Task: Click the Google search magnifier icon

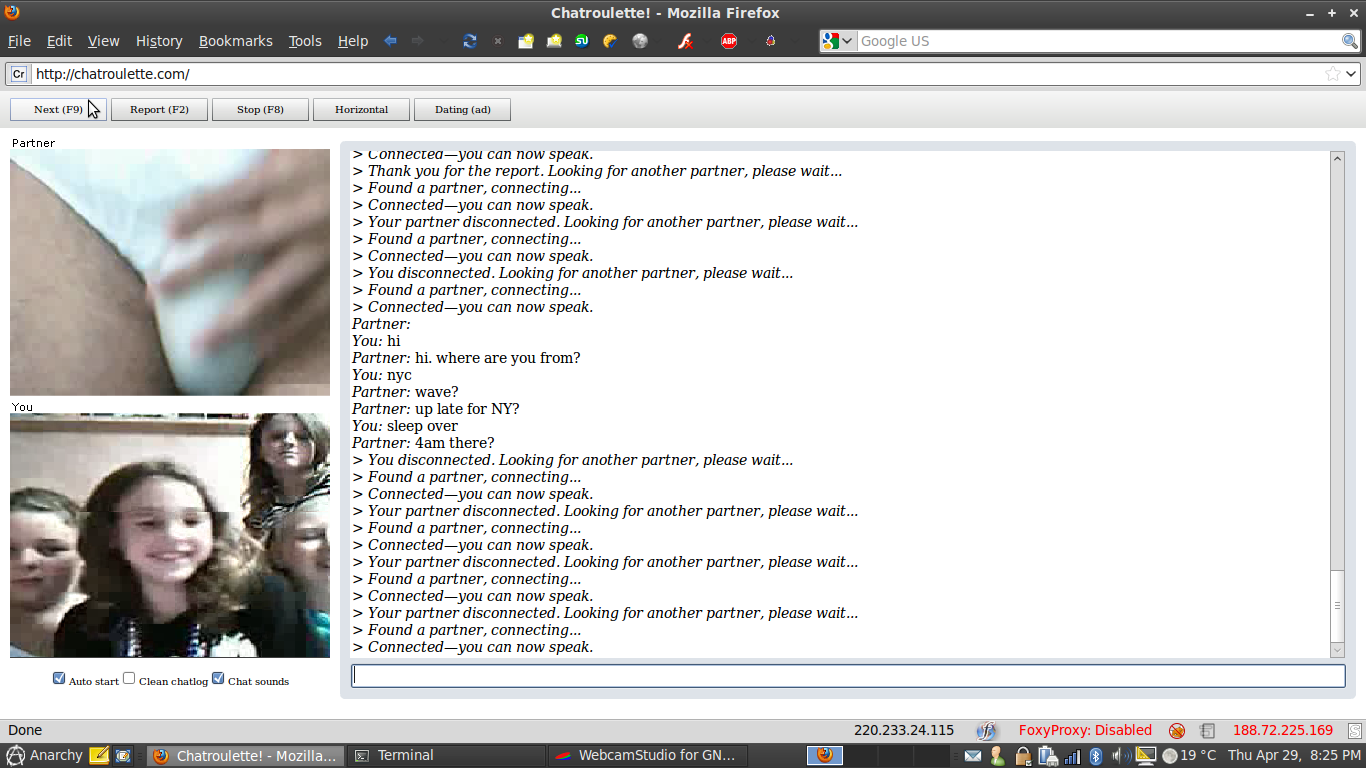Action: click(1349, 41)
